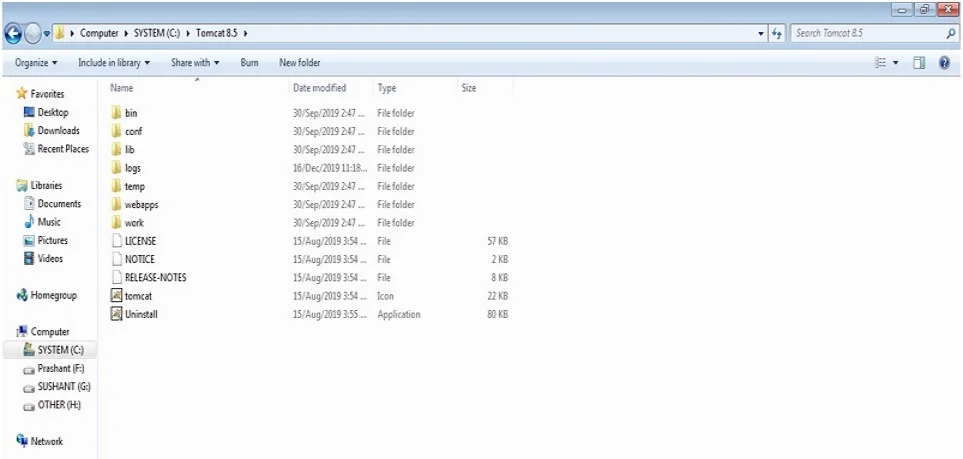Click the Back navigation arrow
This screenshot has height=459, width=963.
(x=14, y=33)
